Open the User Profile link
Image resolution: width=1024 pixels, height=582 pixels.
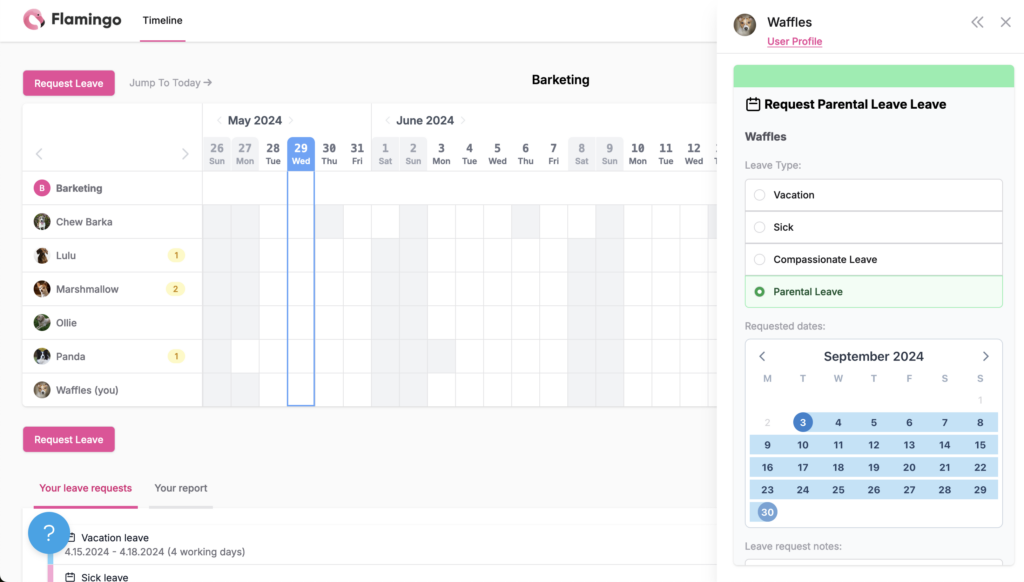pyautogui.click(x=794, y=41)
